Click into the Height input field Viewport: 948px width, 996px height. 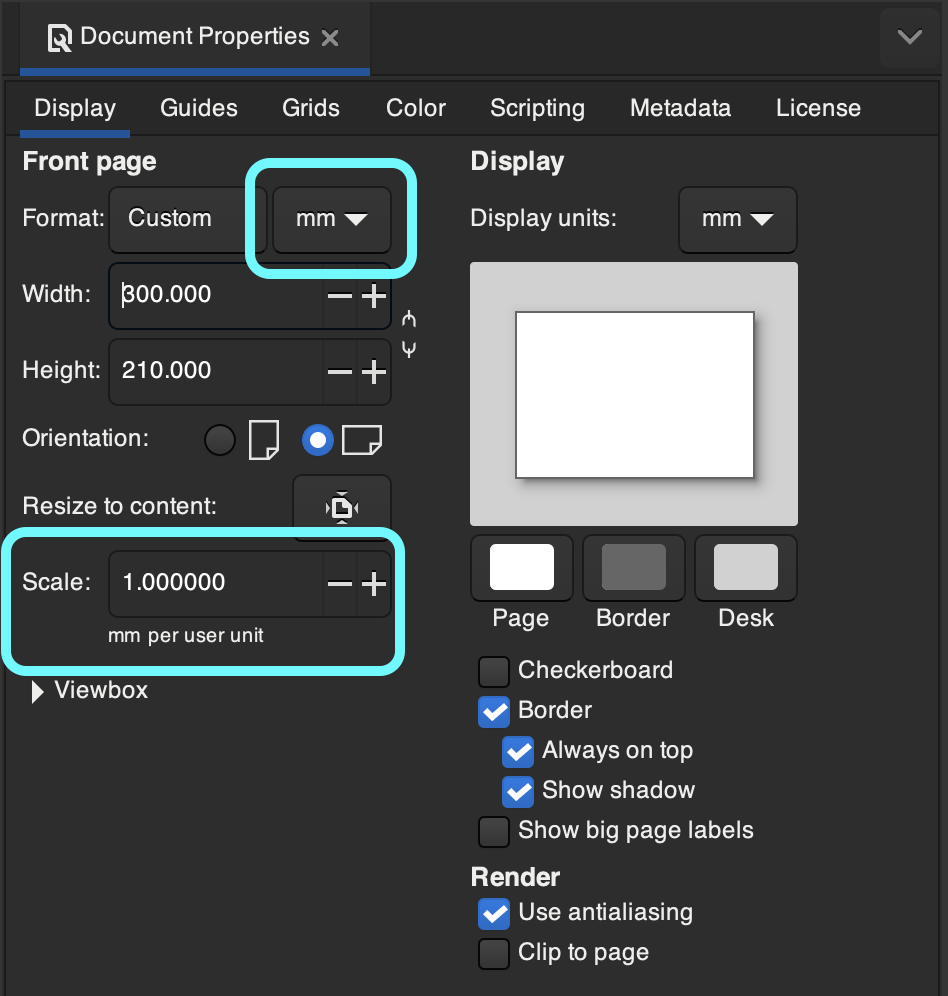216,372
